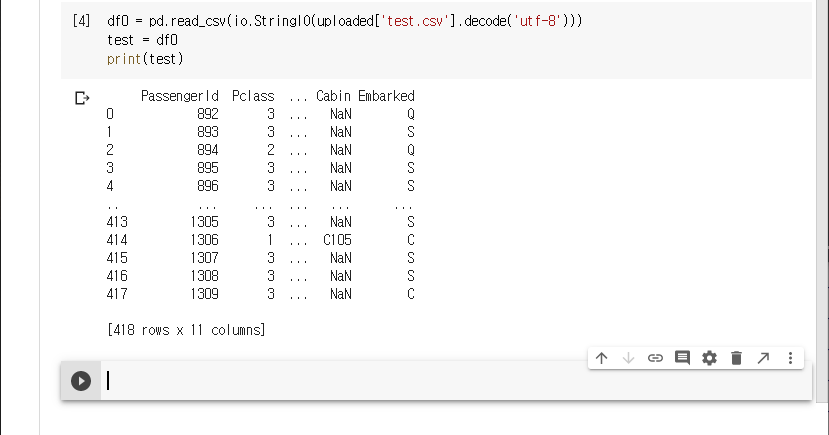Click the C105 Cabin value in output
The image size is (829, 435).
click(x=340, y=240)
